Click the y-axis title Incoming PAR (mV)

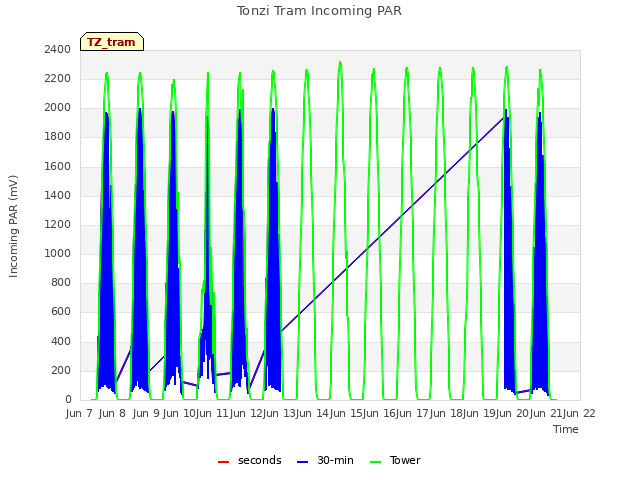coord(13,226)
